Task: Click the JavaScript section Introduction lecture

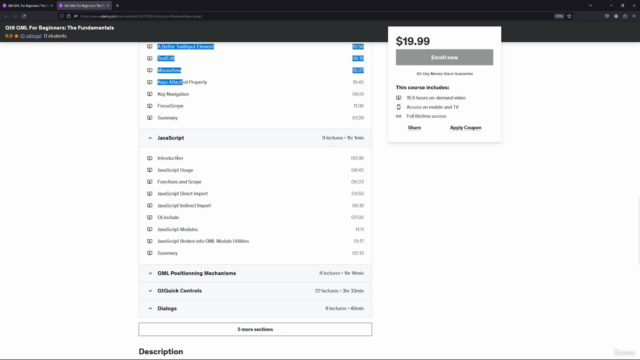Action: point(170,158)
